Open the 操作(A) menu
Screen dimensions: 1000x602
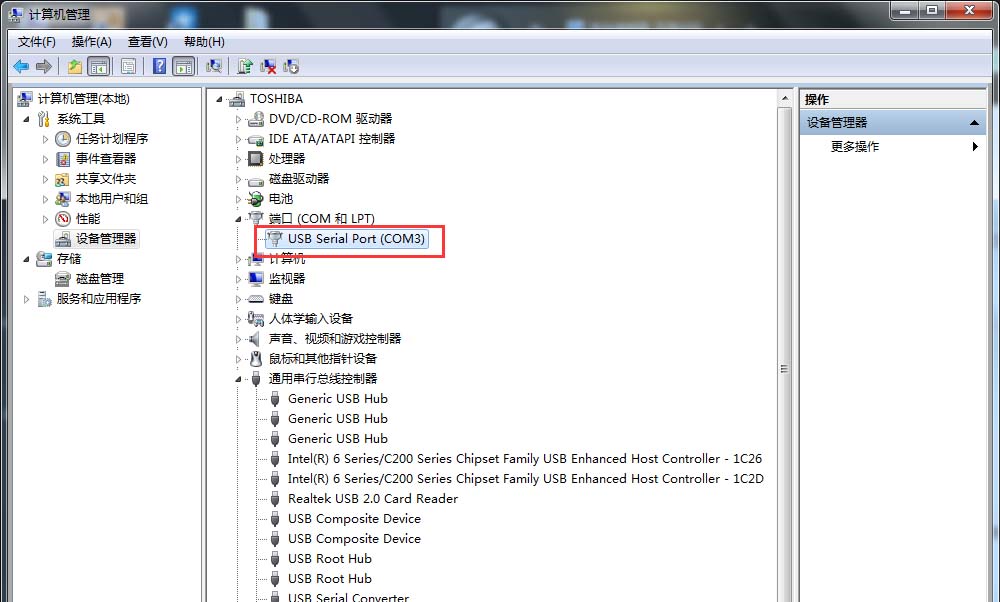click(x=92, y=42)
